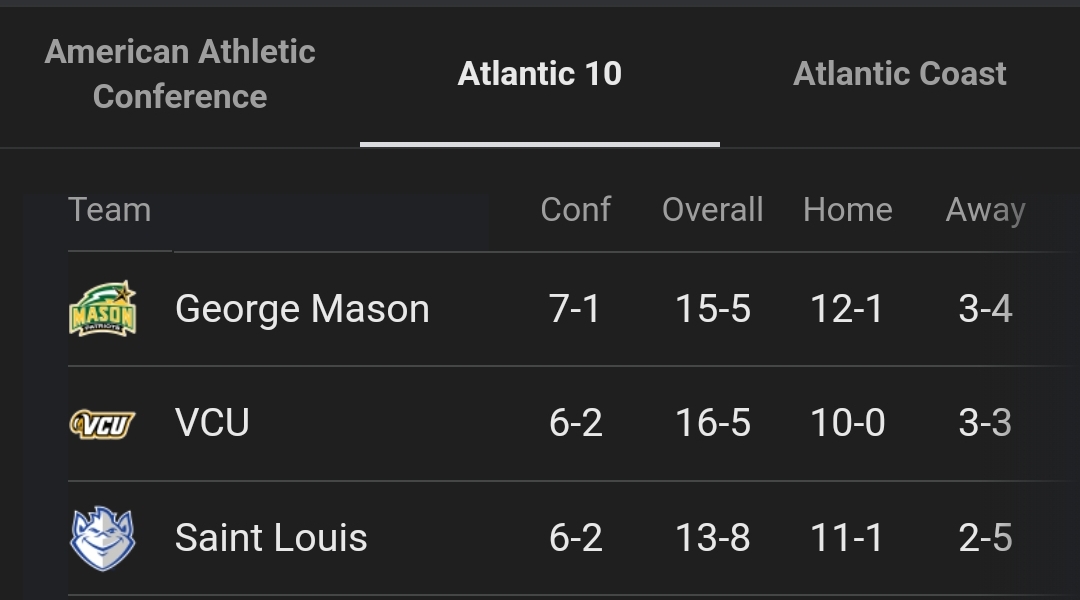Screen dimensions: 1080x600
Task: Open VCU team name link
Action: click(x=212, y=422)
